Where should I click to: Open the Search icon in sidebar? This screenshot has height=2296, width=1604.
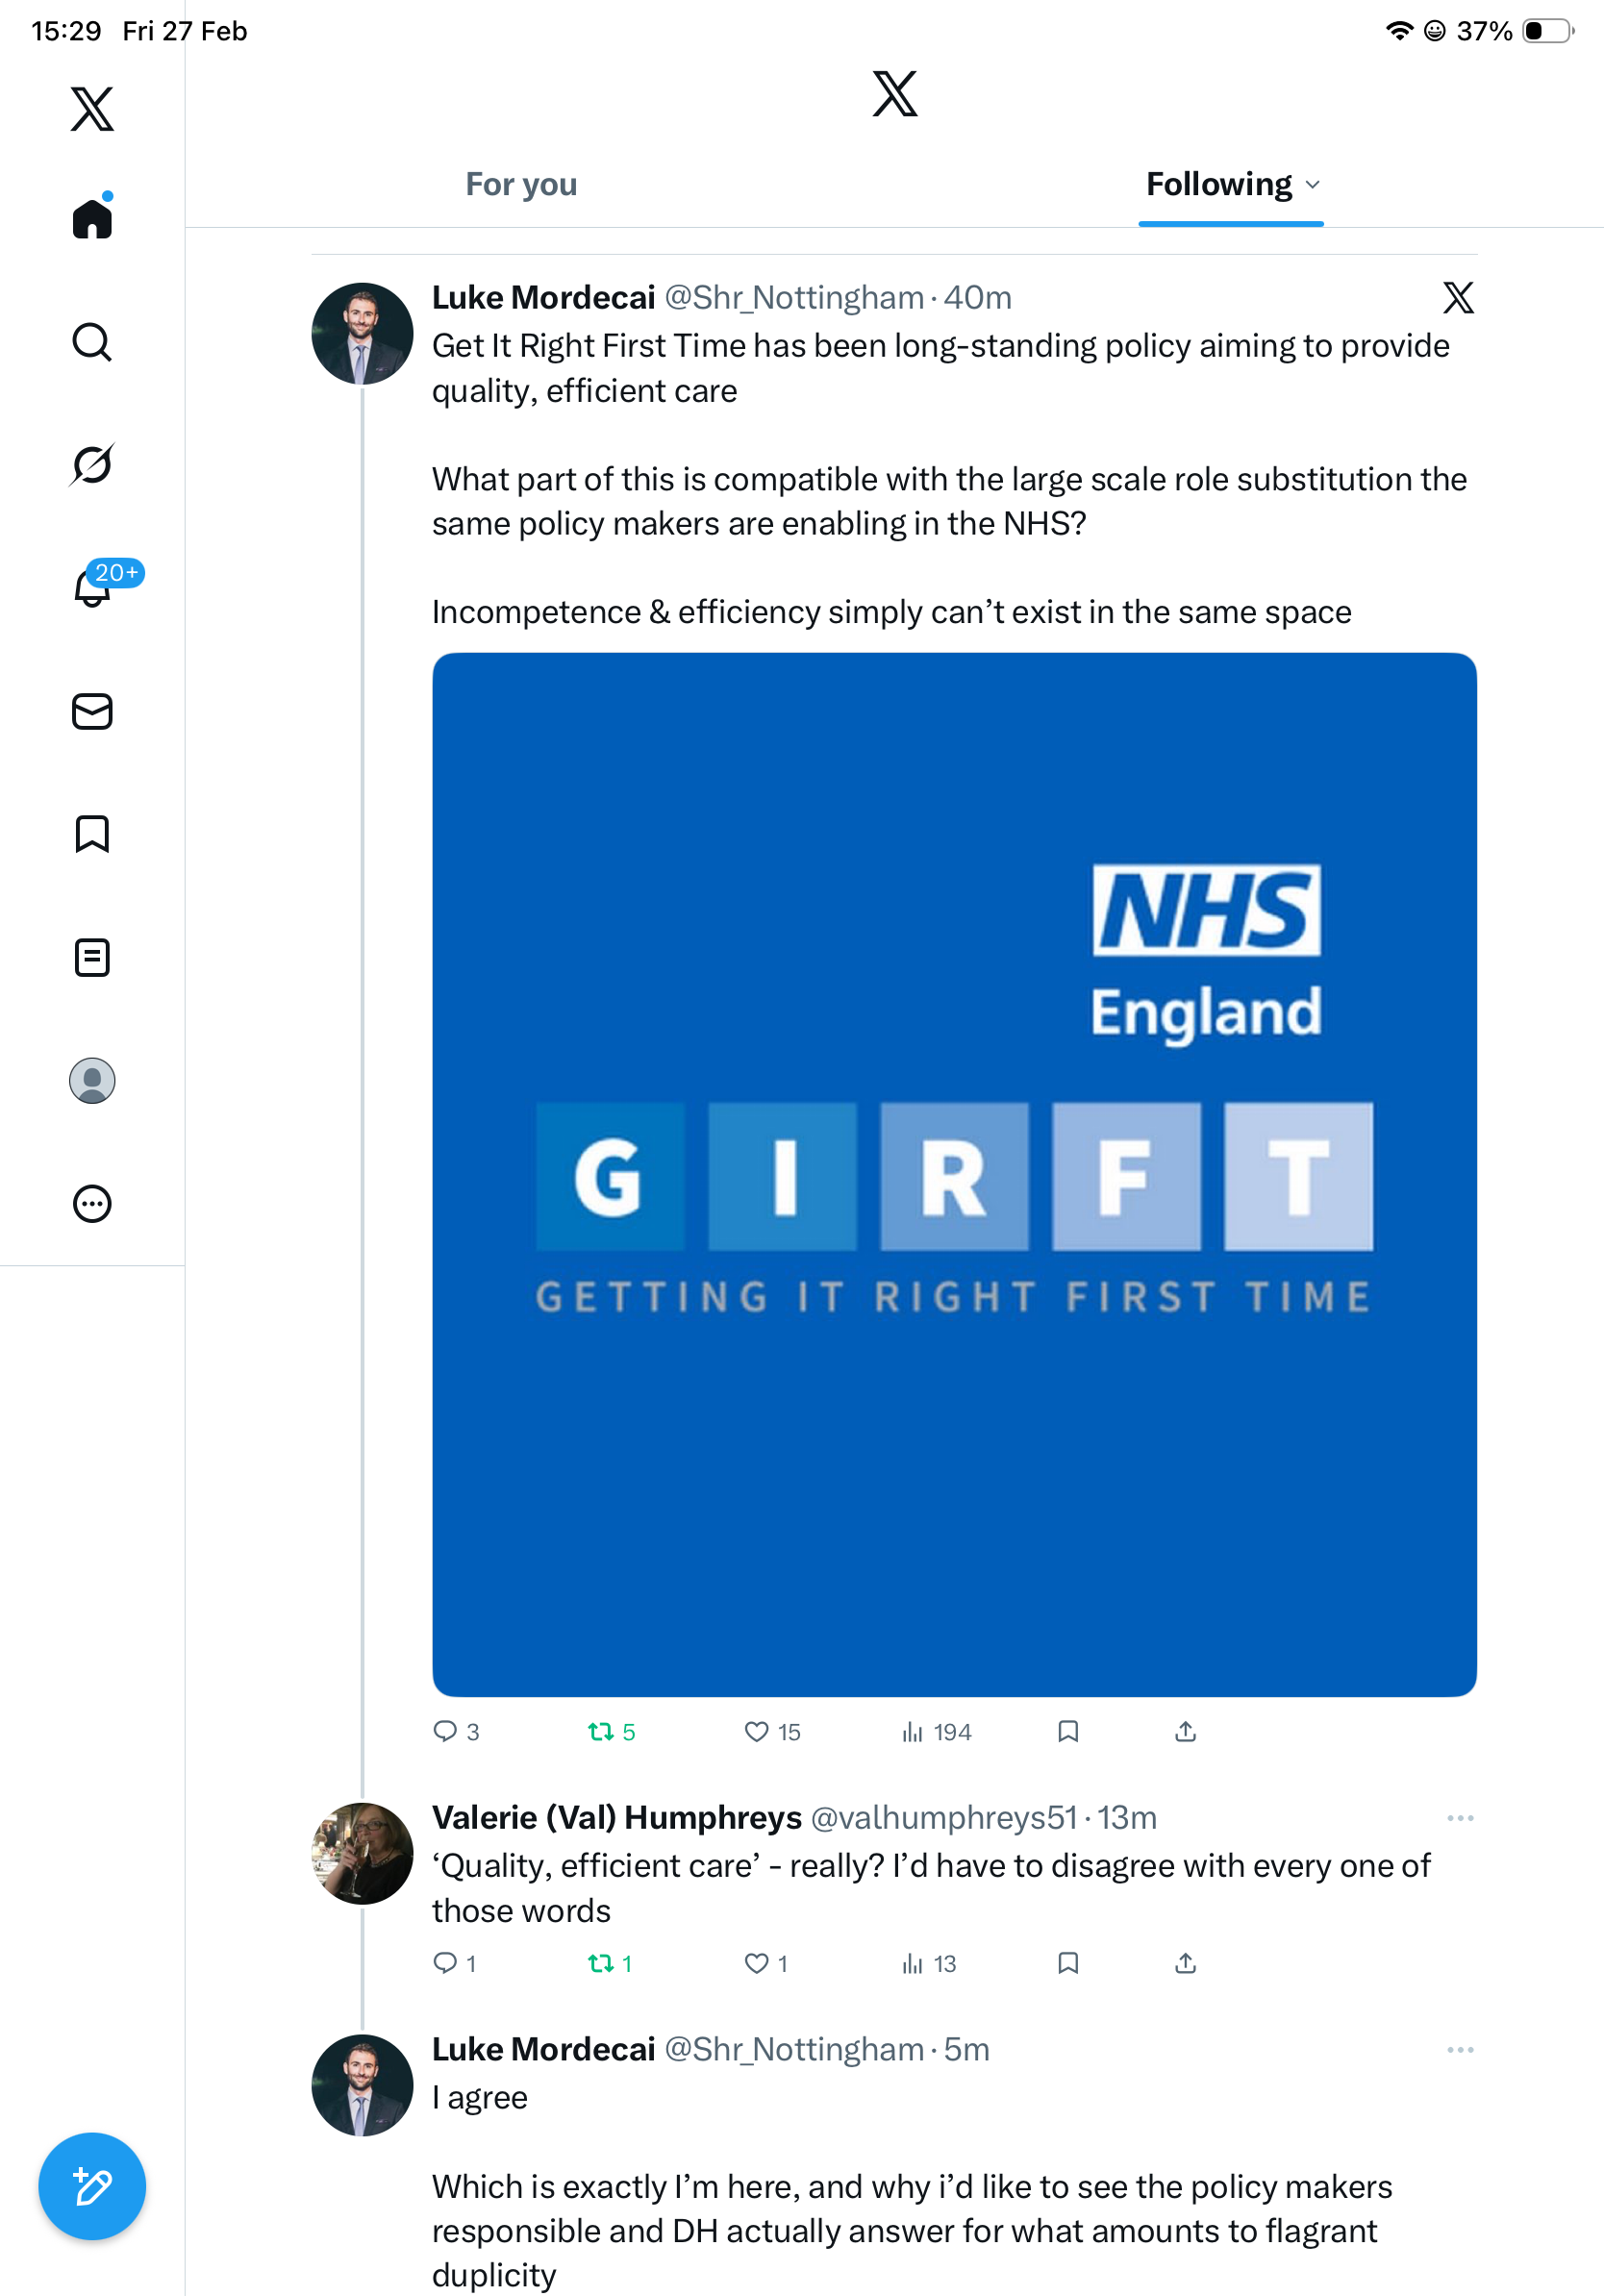click(92, 343)
